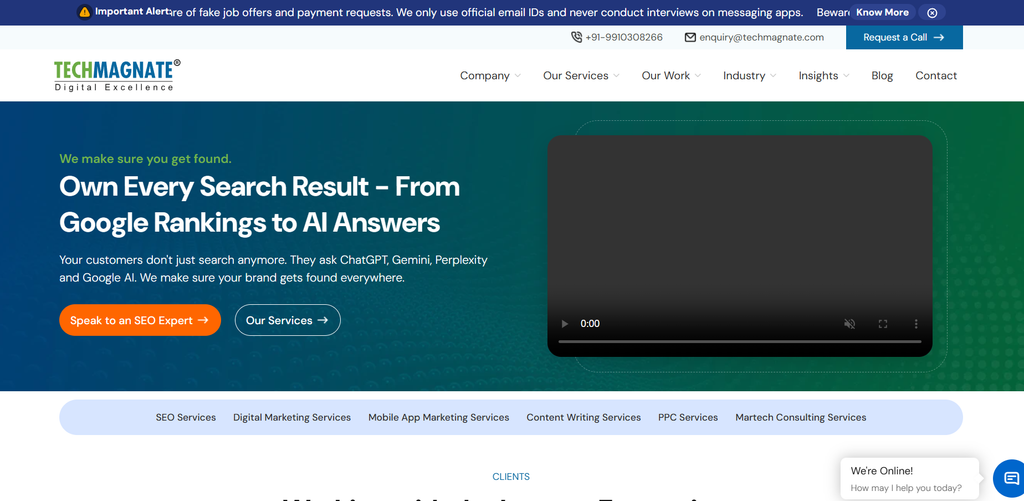Viewport: 1024px width, 501px height.
Task: Click the warning triangle alert icon
Action: point(84,12)
